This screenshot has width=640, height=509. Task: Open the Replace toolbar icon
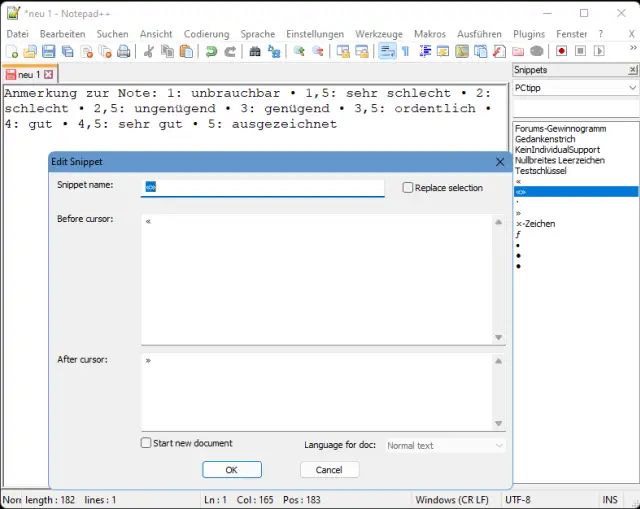click(274, 51)
